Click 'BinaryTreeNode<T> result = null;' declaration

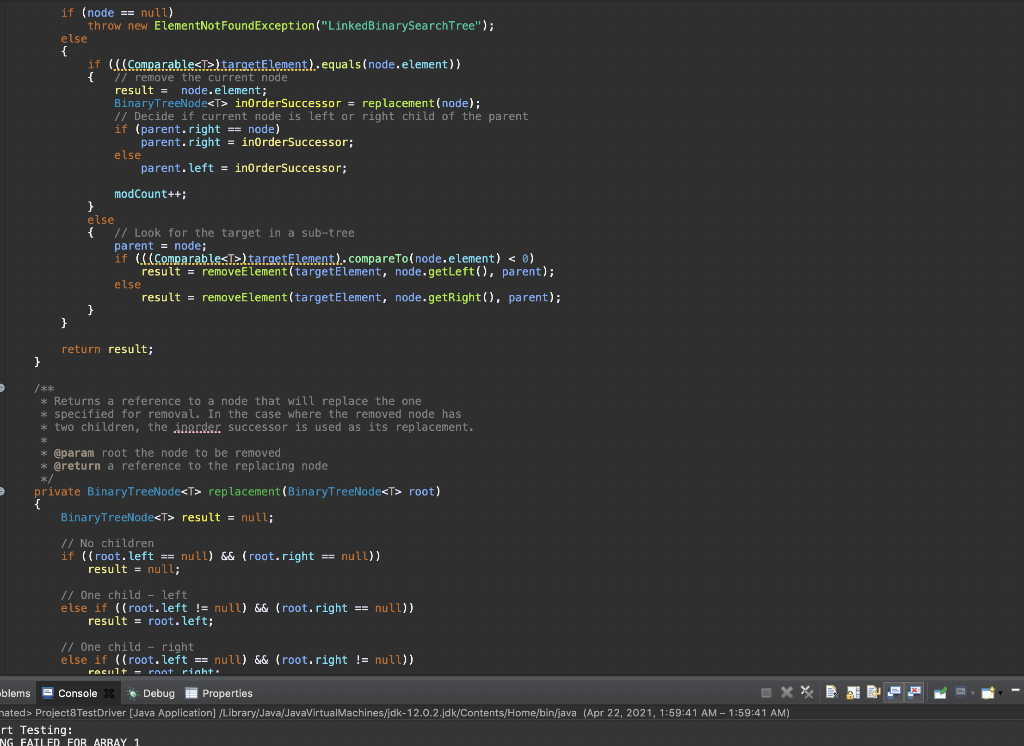[167, 517]
